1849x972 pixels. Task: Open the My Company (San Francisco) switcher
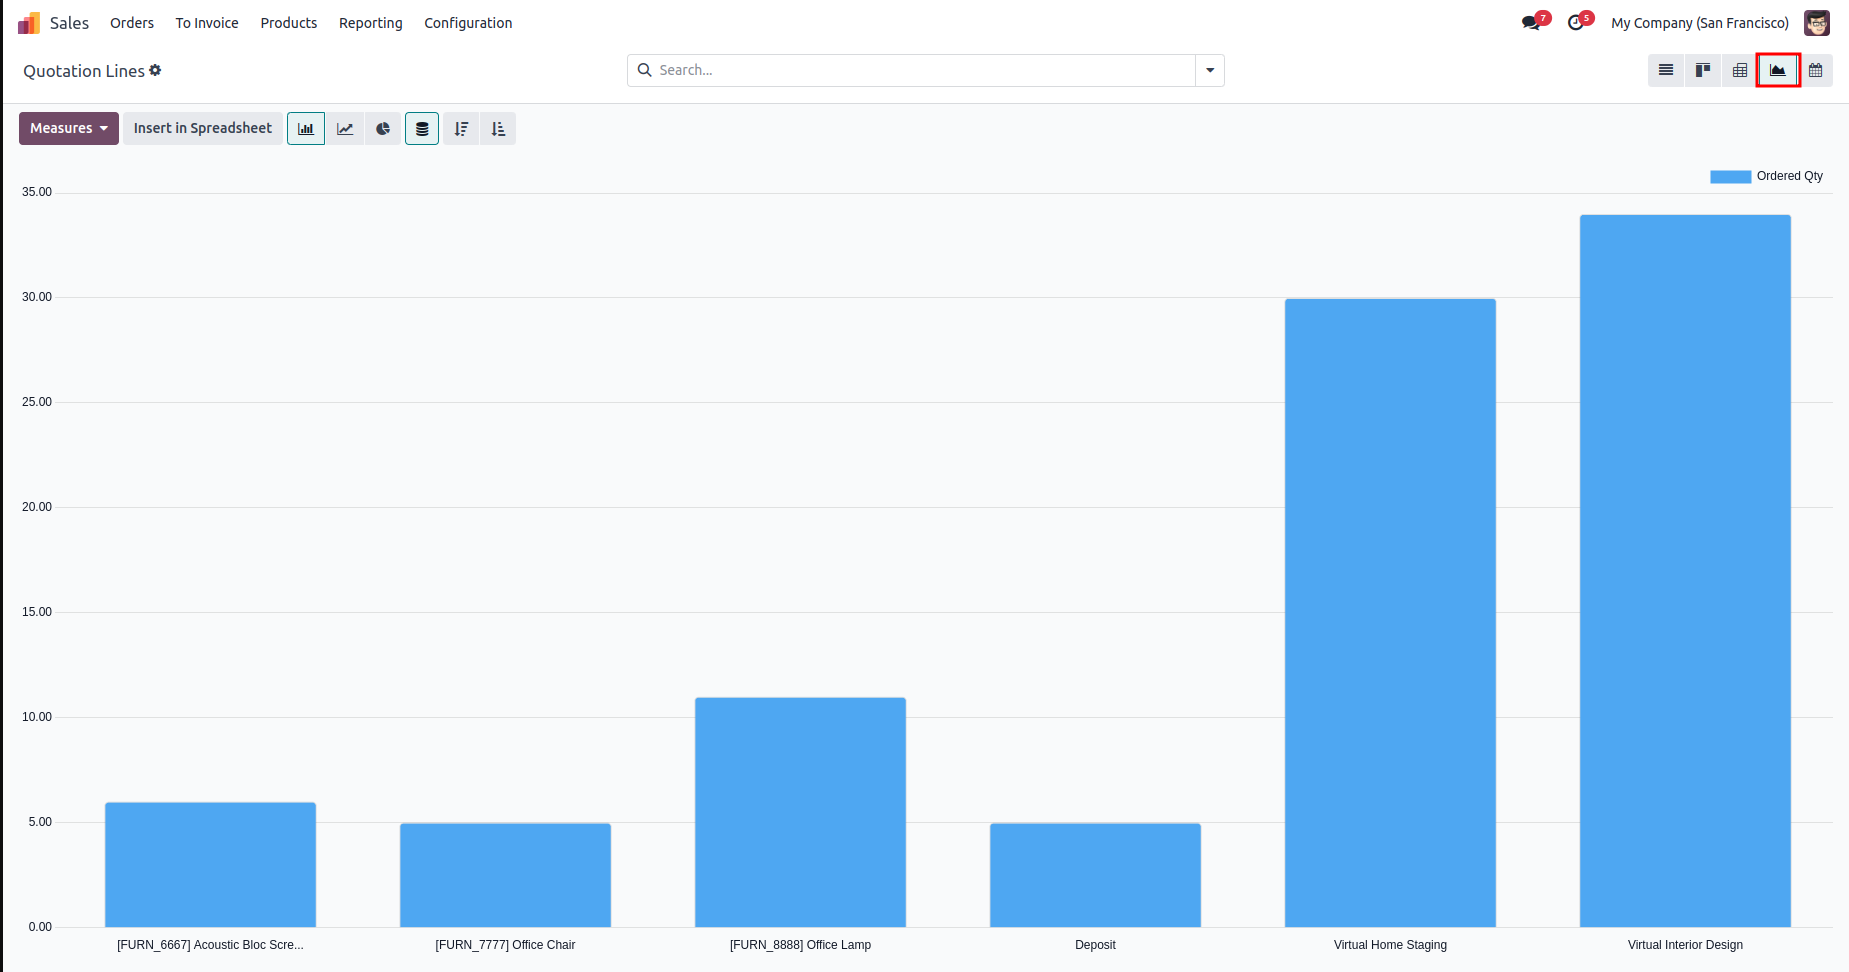point(1700,23)
